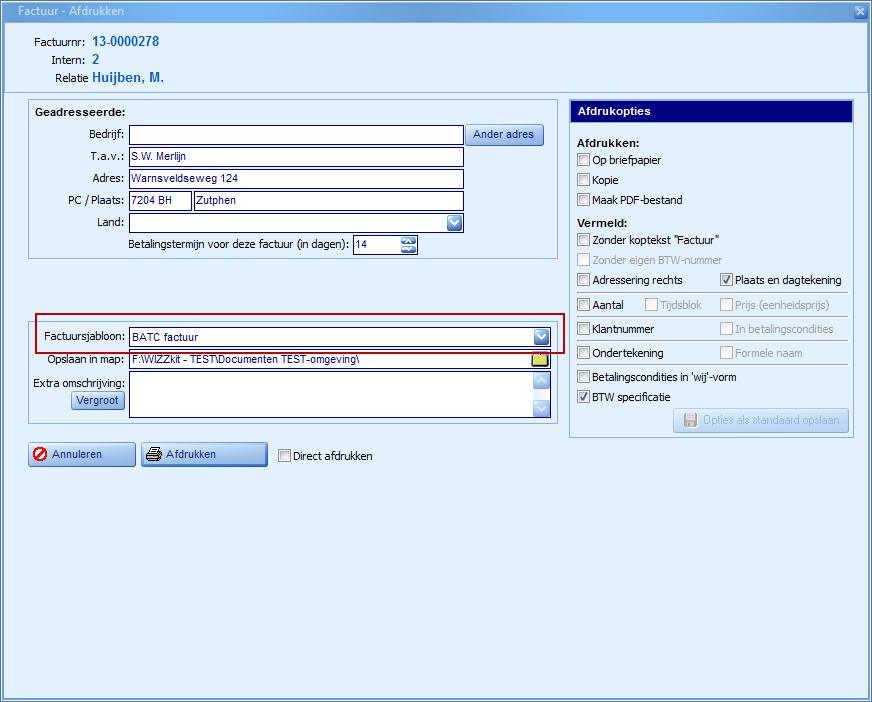The height and width of the screenshot is (702, 872).
Task: Close the Factuur Afdrukken dialog
Action: (860, 11)
